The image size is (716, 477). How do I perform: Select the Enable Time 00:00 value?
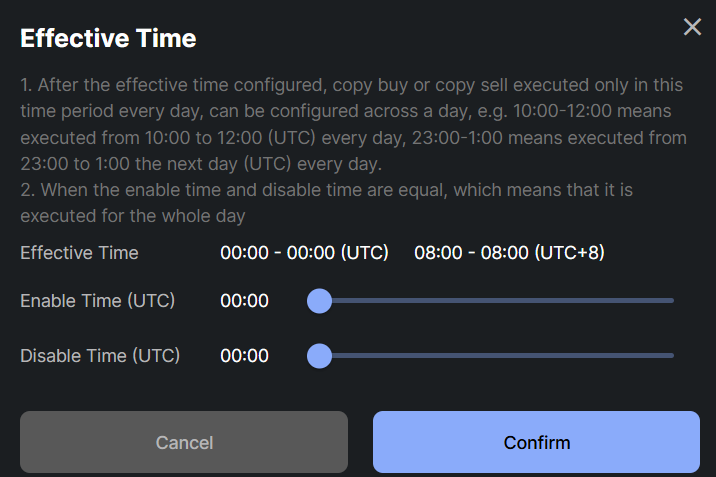point(244,300)
